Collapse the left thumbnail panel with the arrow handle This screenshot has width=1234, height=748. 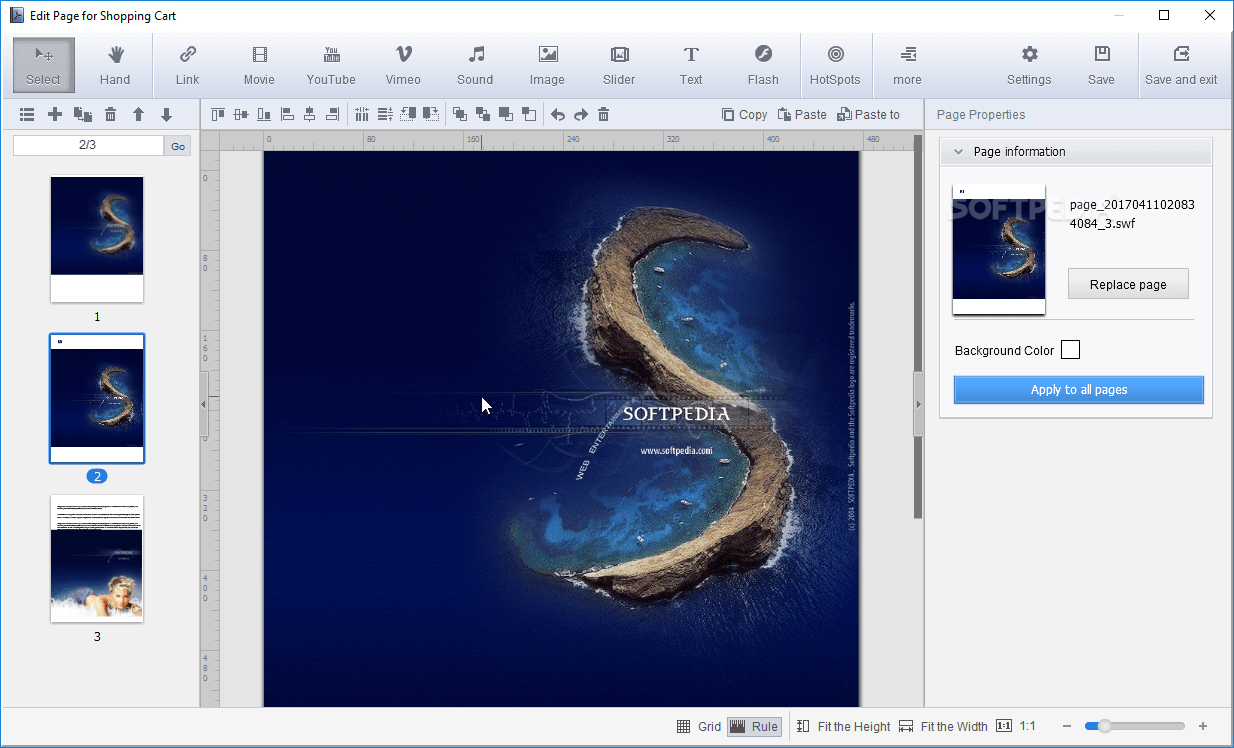pos(204,404)
